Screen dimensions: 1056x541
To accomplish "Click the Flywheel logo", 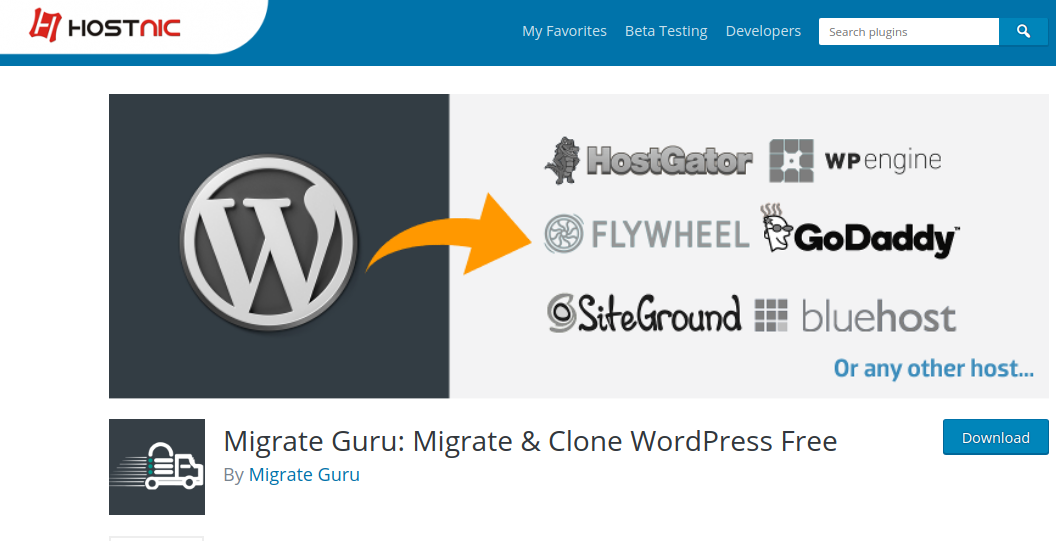I will pyautogui.click(x=647, y=234).
